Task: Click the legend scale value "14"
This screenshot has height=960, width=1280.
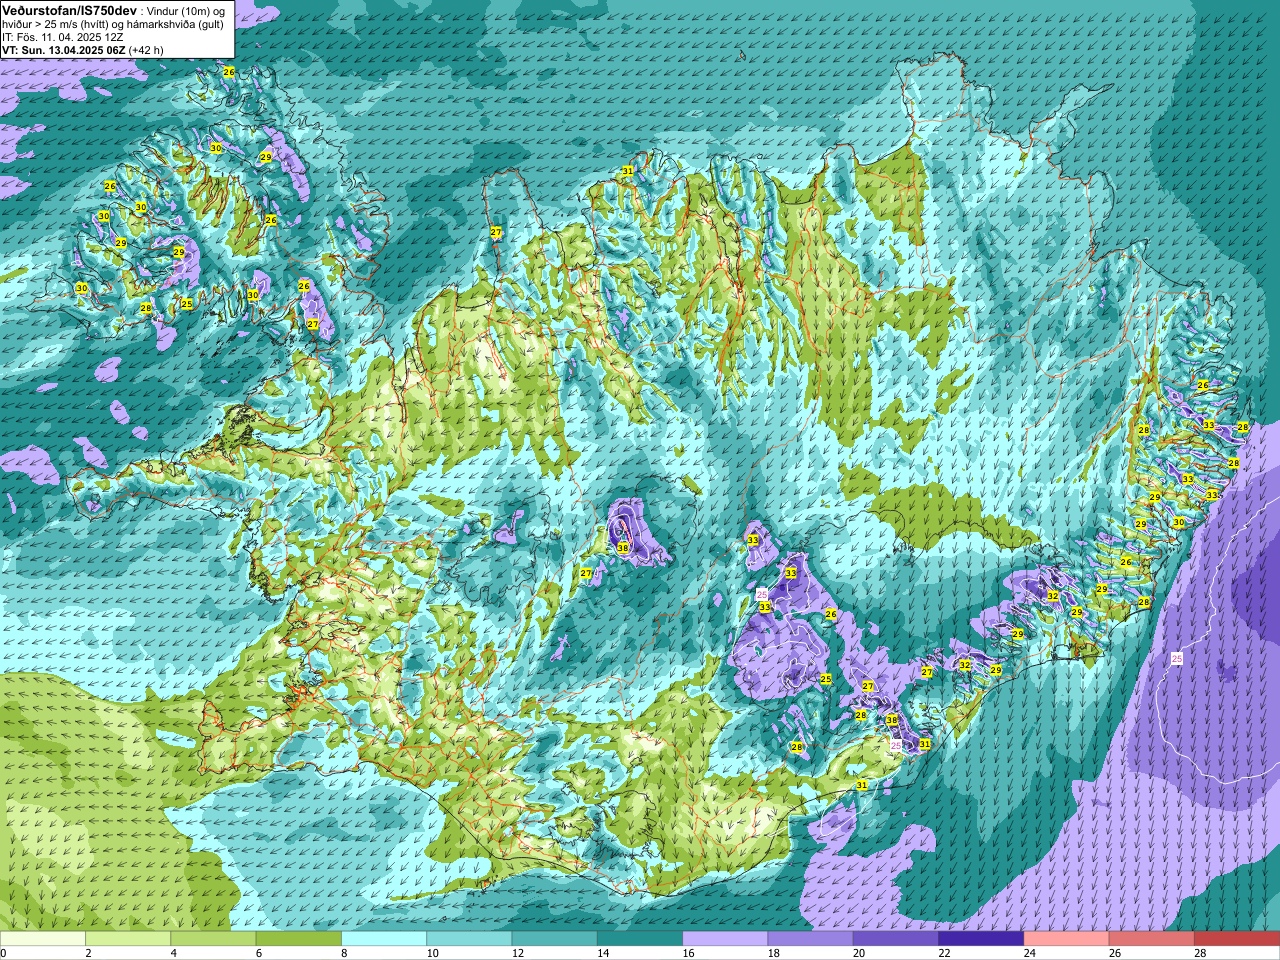Action: [x=603, y=953]
